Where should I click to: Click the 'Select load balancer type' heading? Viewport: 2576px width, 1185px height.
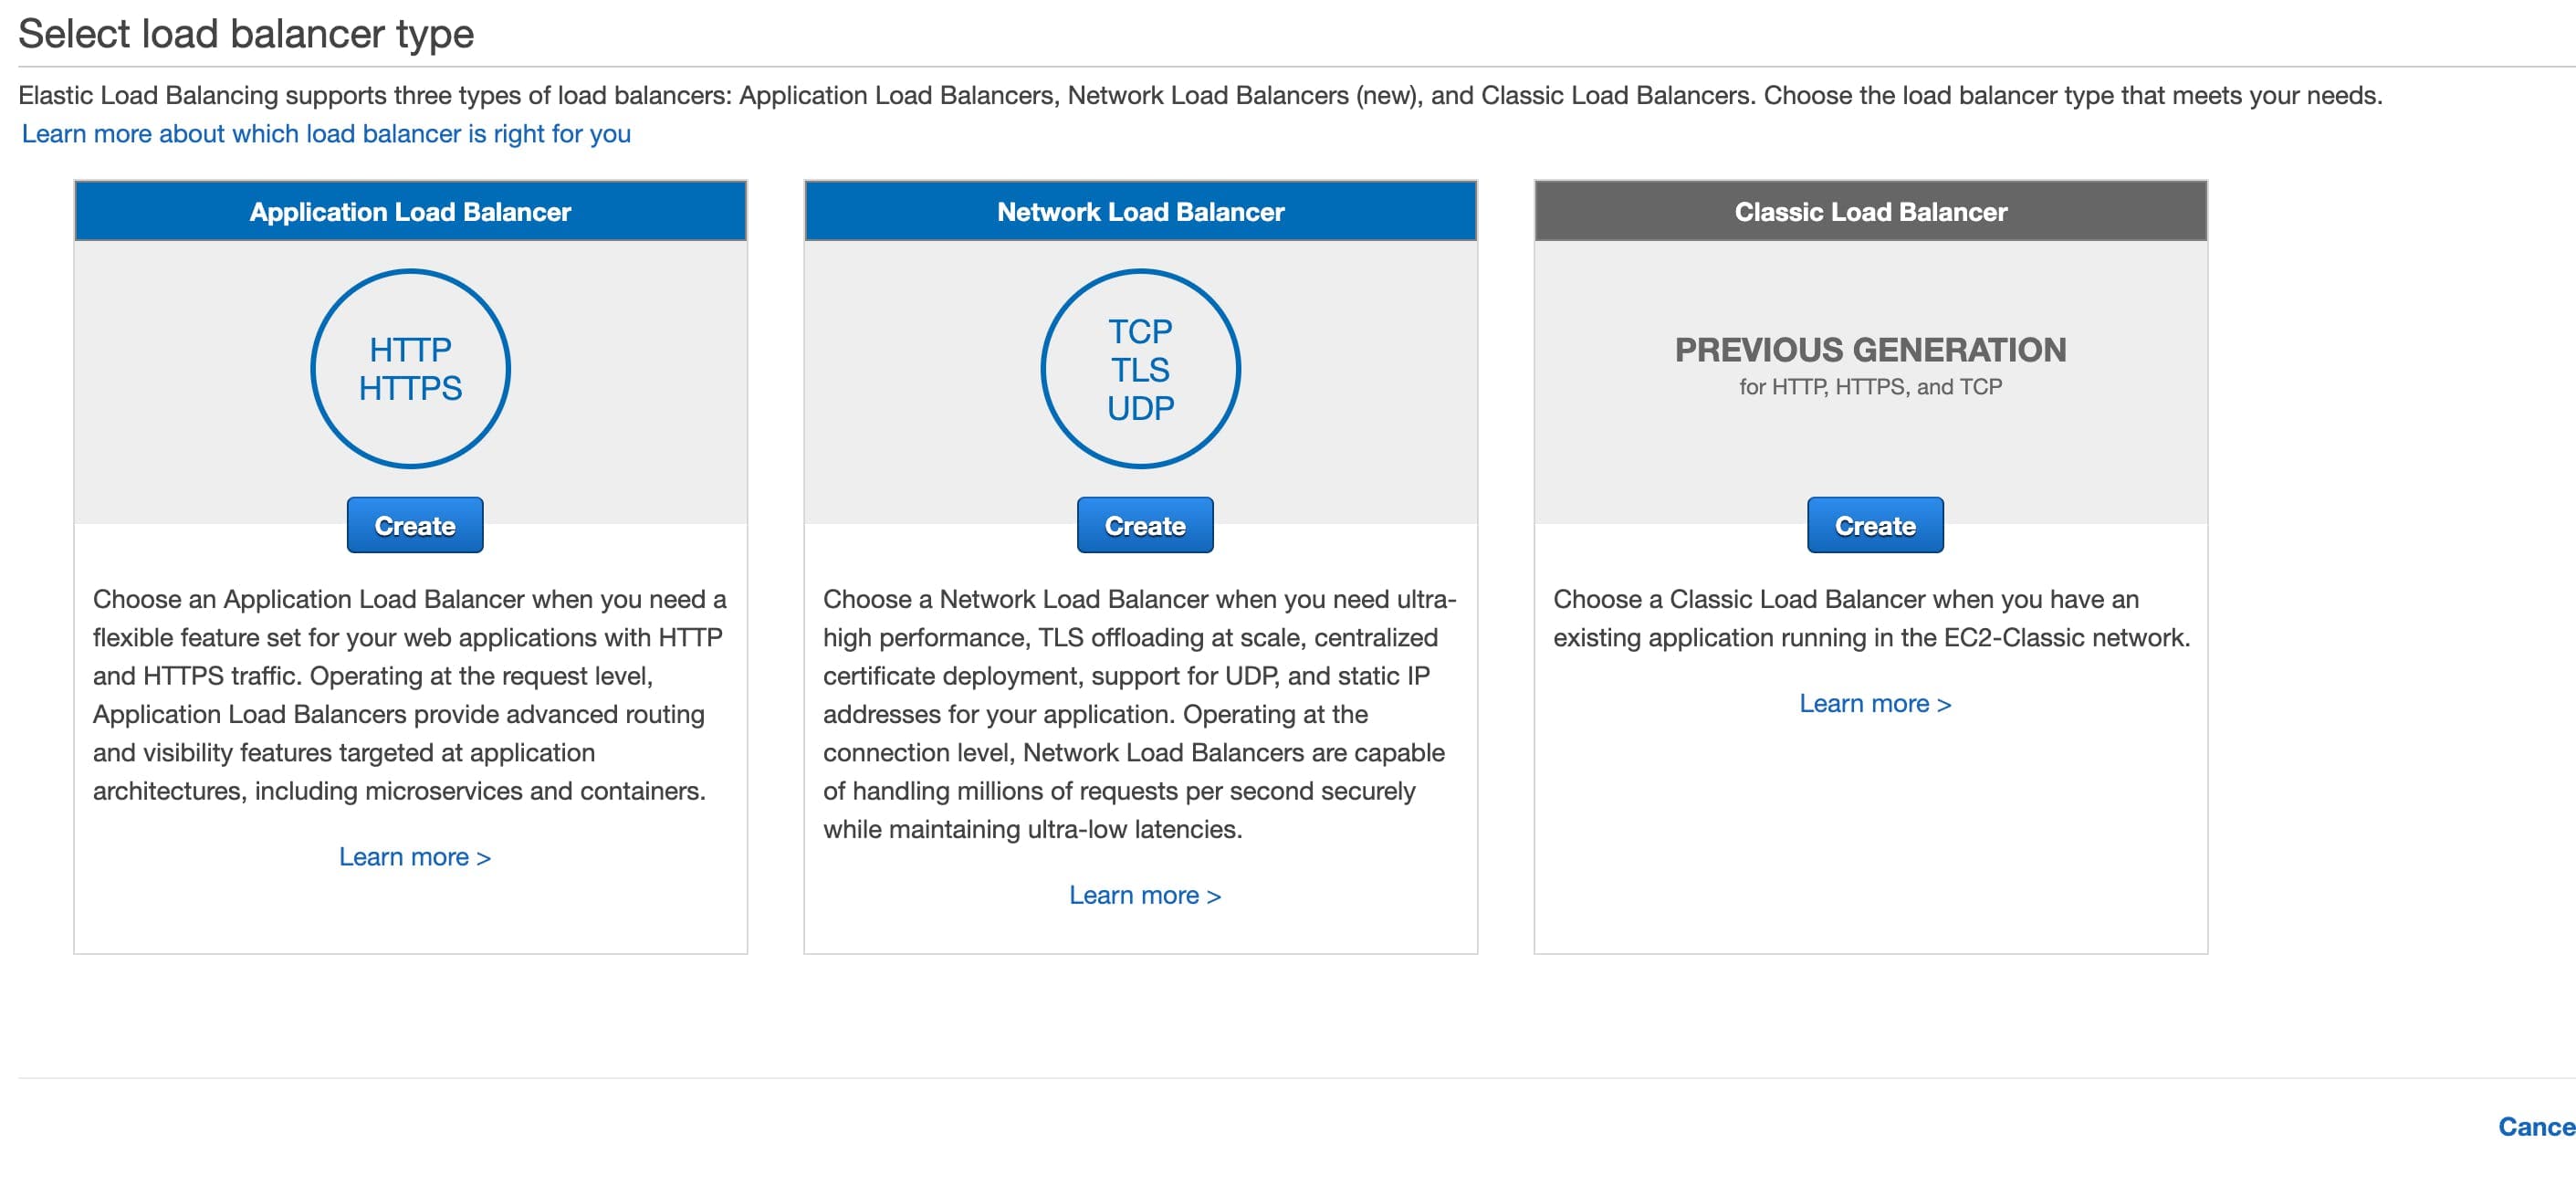click(x=246, y=34)
